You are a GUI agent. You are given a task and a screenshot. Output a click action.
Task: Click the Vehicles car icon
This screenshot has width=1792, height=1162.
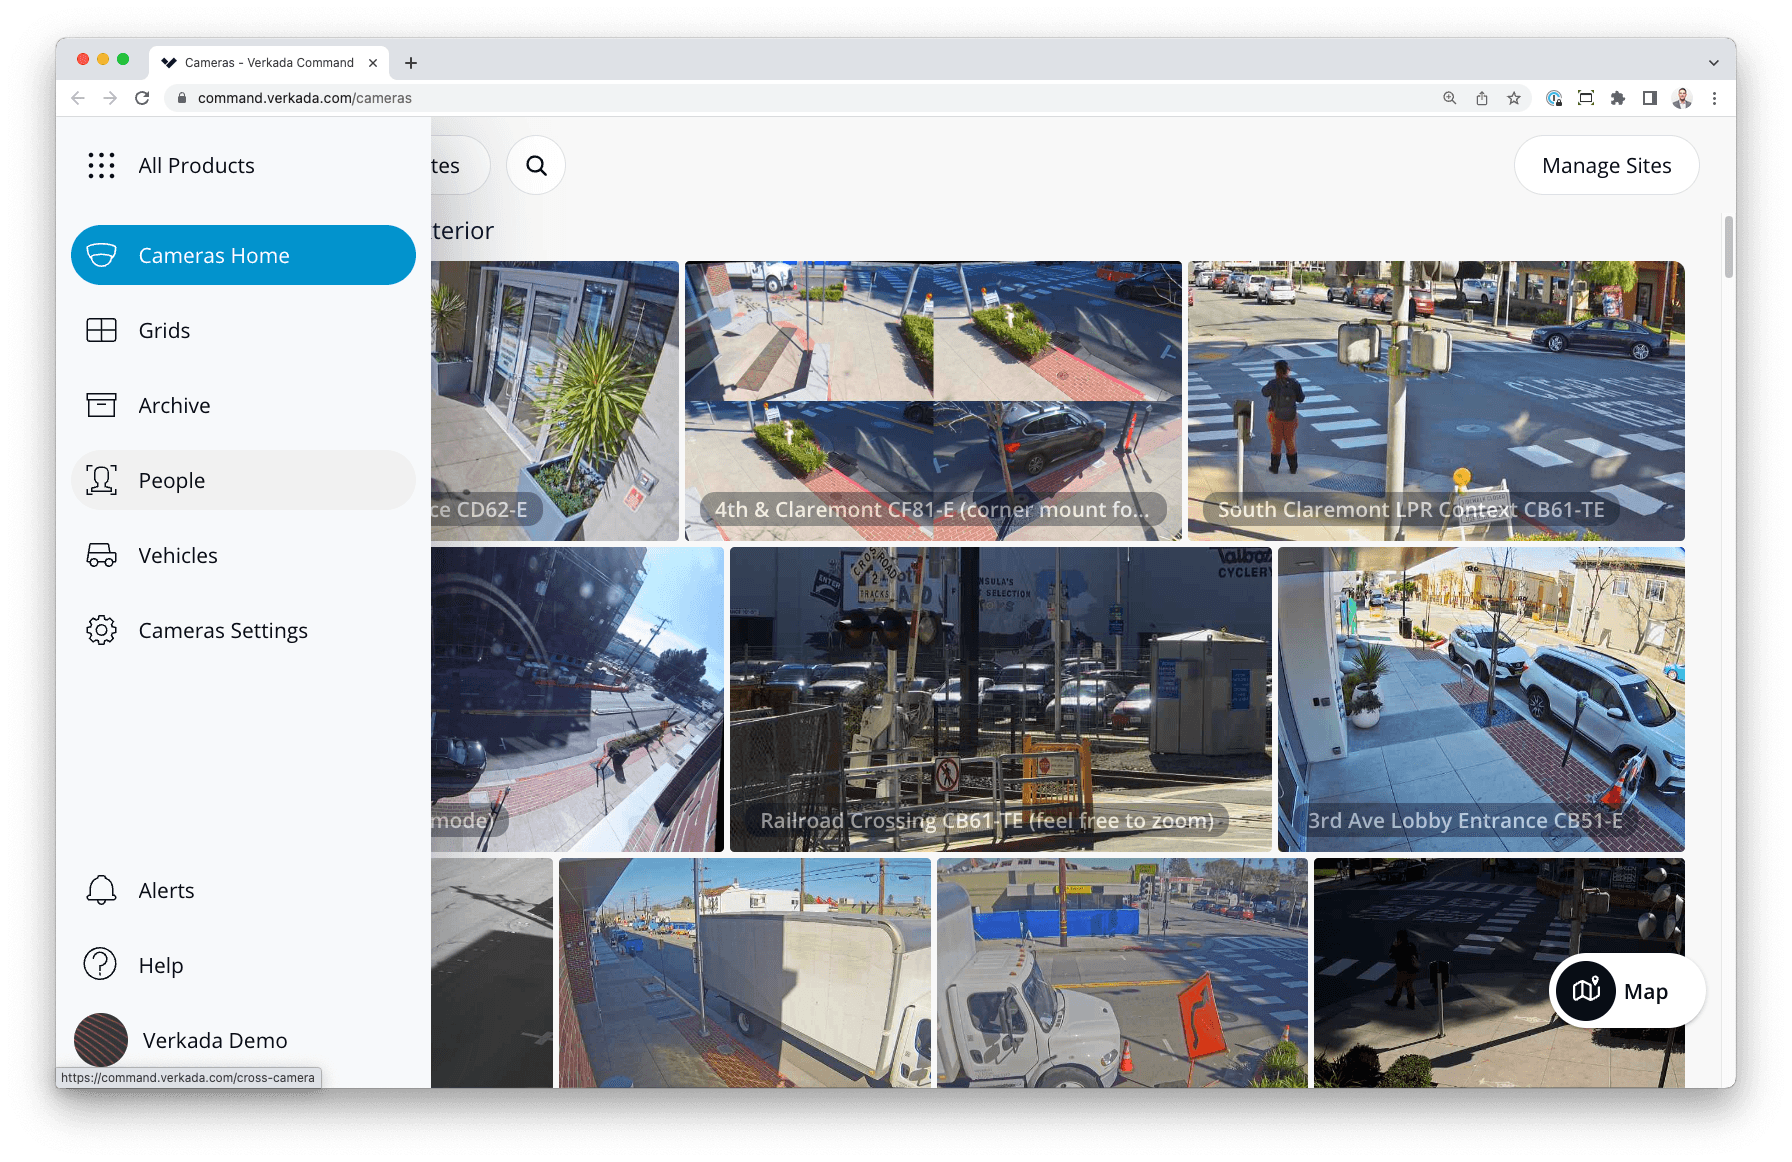point(101,555)
